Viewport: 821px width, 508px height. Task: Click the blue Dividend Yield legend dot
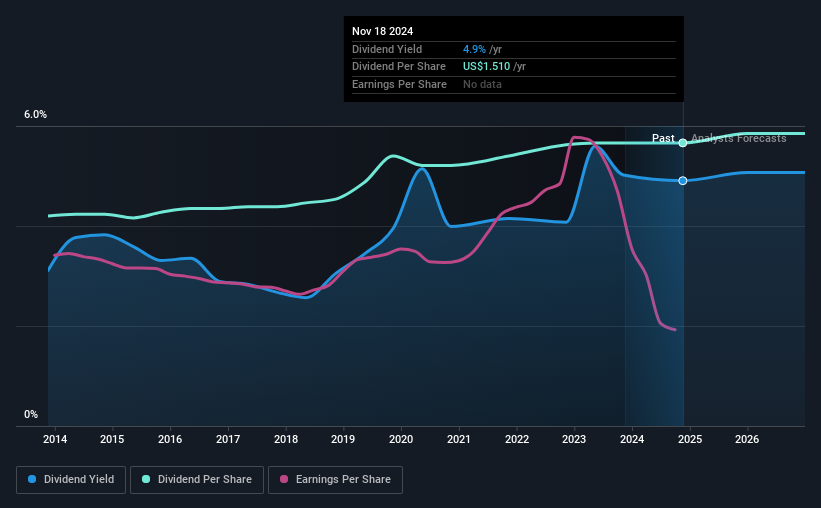[x=32, y=479]
